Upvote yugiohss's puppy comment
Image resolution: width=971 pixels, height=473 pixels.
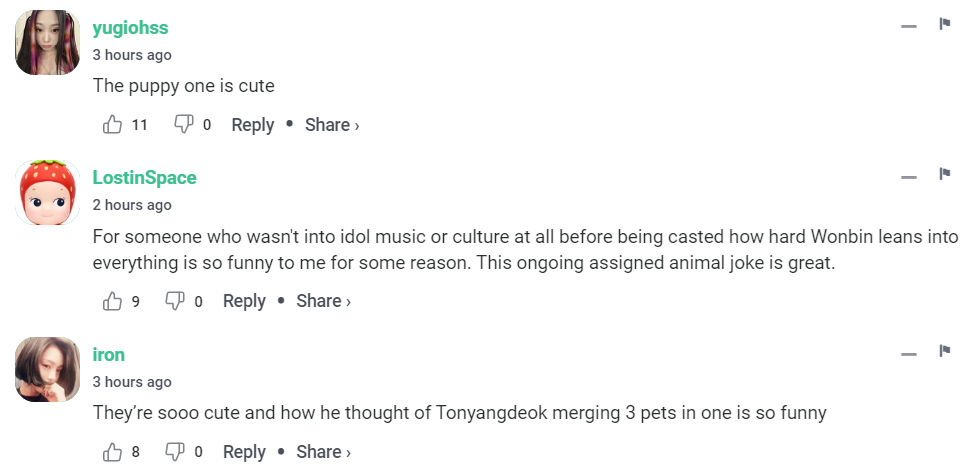(112, 125)
